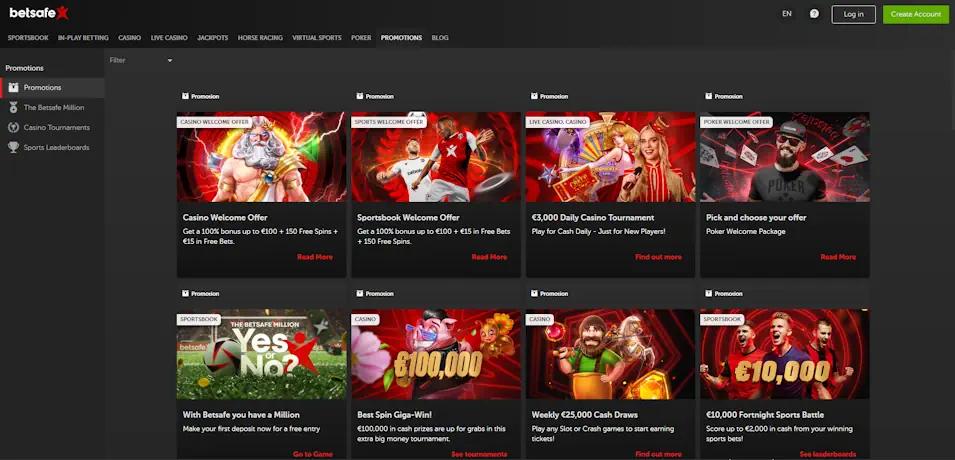Click the Promotions sidebar calendar icon
The image size is (955, 460).
(x=13, y=88)
